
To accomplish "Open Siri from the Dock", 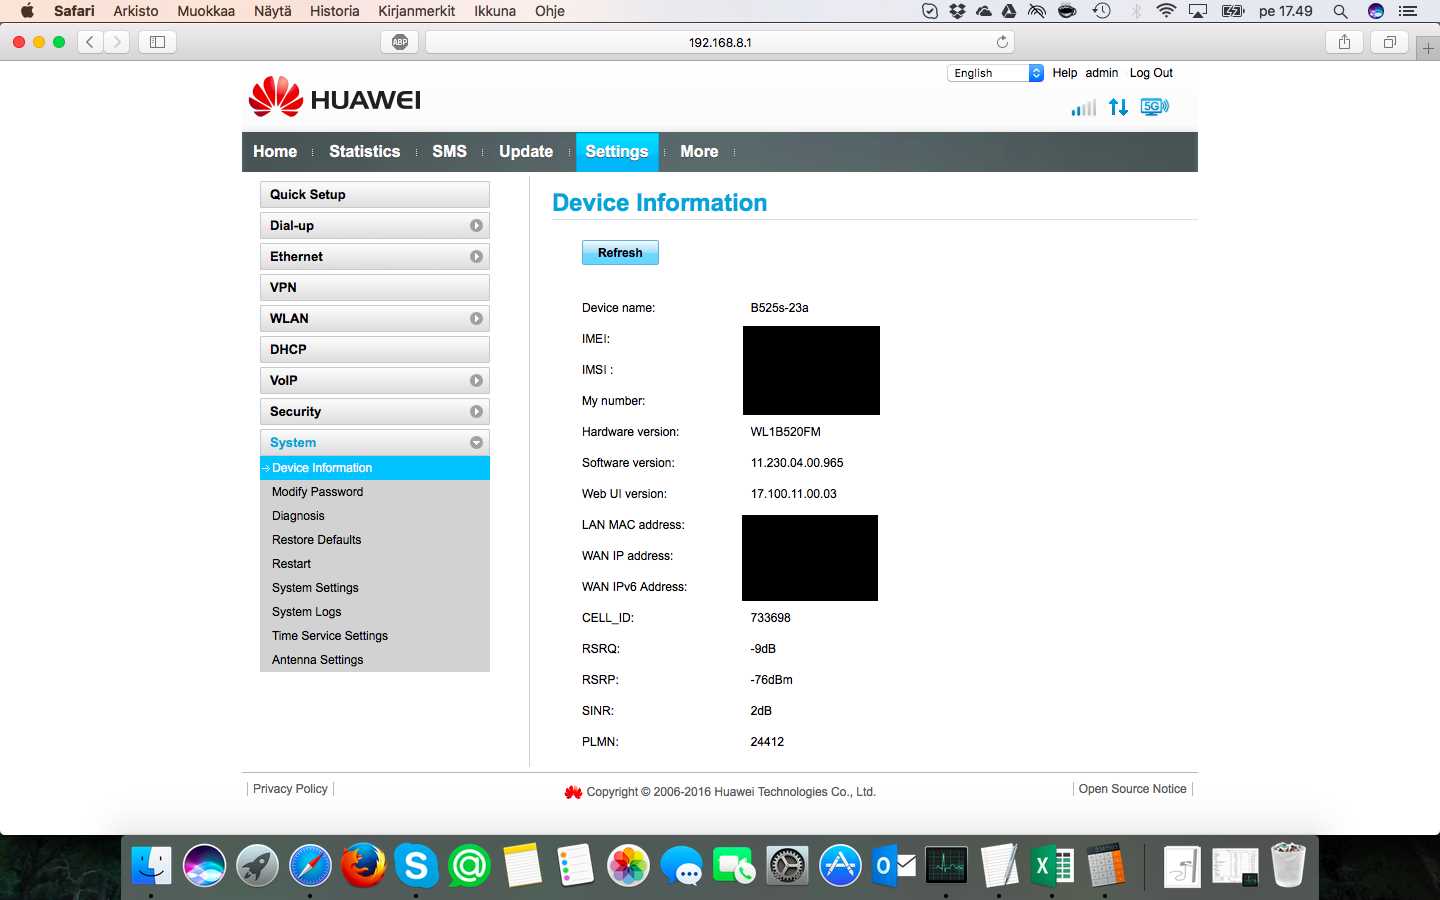I will pyautogui.click(x=204, y=865).
